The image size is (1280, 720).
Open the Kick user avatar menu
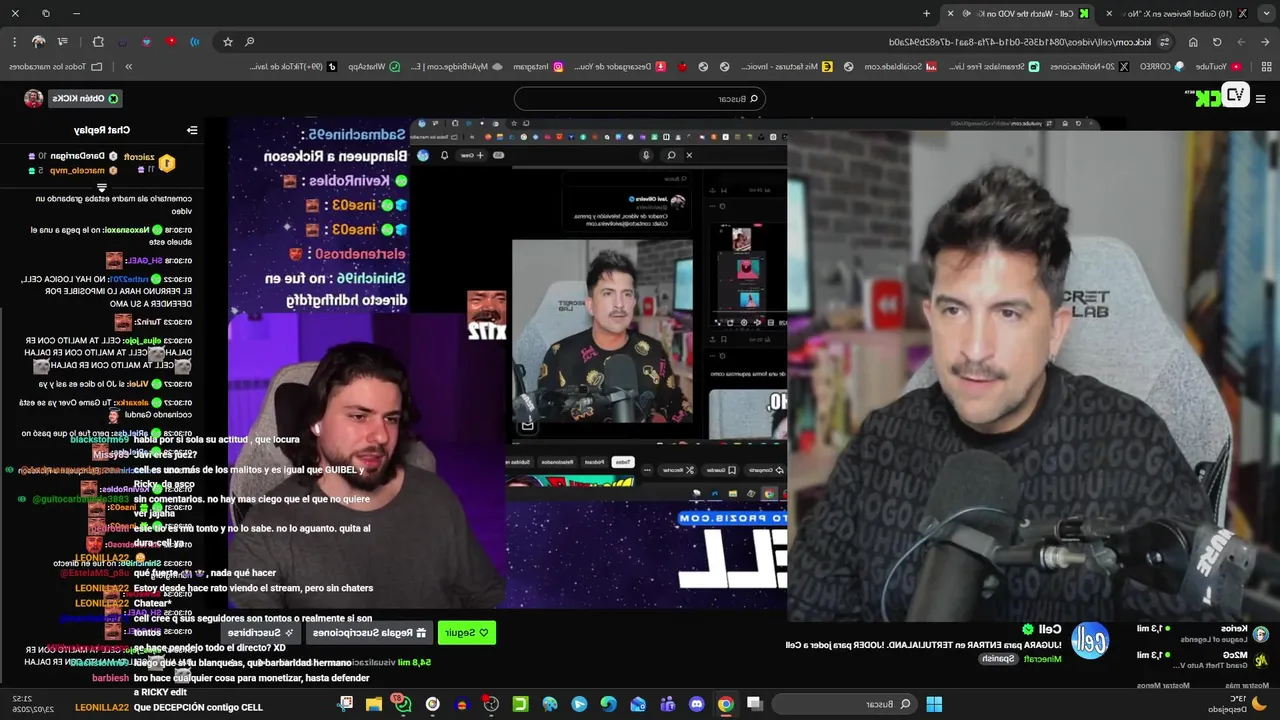[x=33, y=99]
